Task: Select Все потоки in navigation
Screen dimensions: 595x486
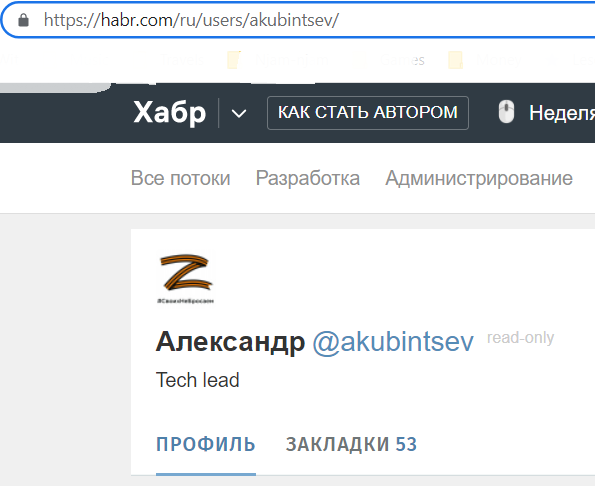Action: click(x=181, y=178)
